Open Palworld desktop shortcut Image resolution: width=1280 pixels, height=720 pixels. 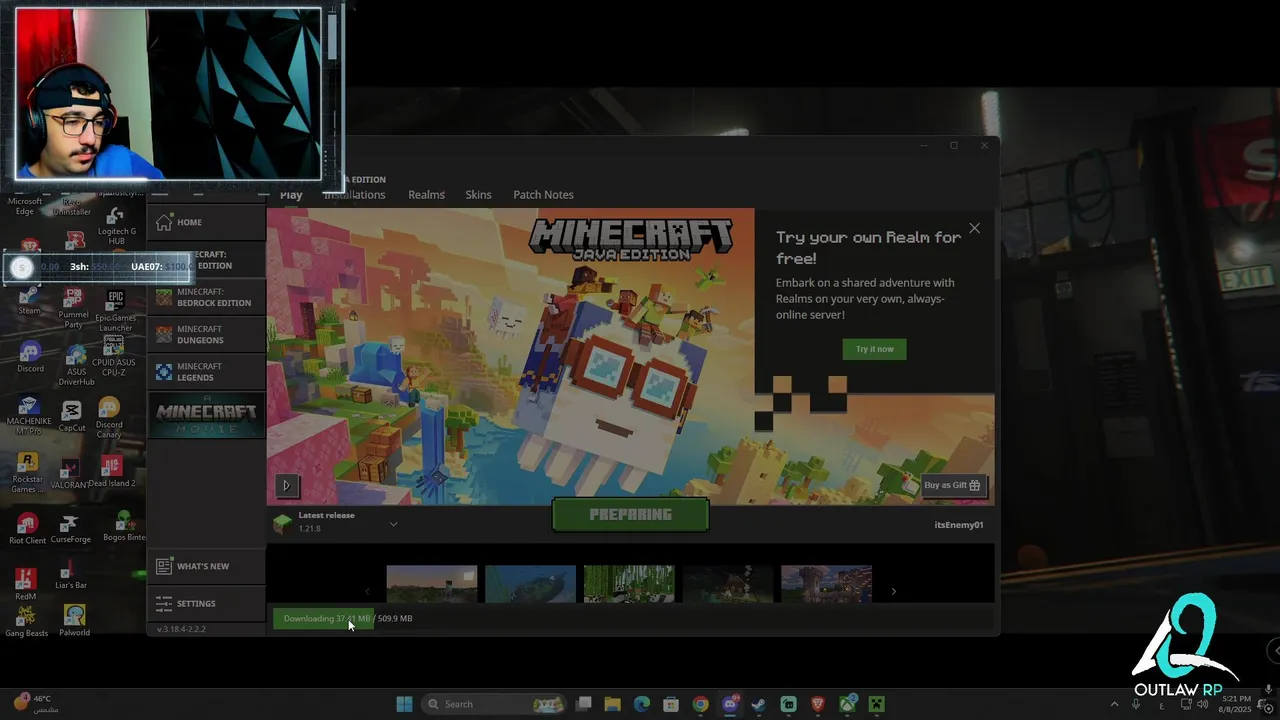pos(74,621)
